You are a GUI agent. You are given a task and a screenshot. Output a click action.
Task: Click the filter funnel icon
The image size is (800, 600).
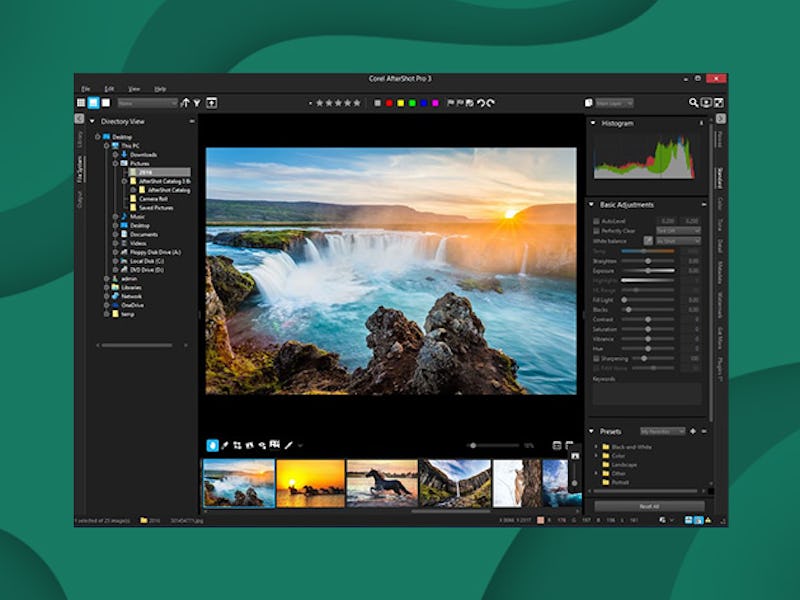click(x=196, y=103)
